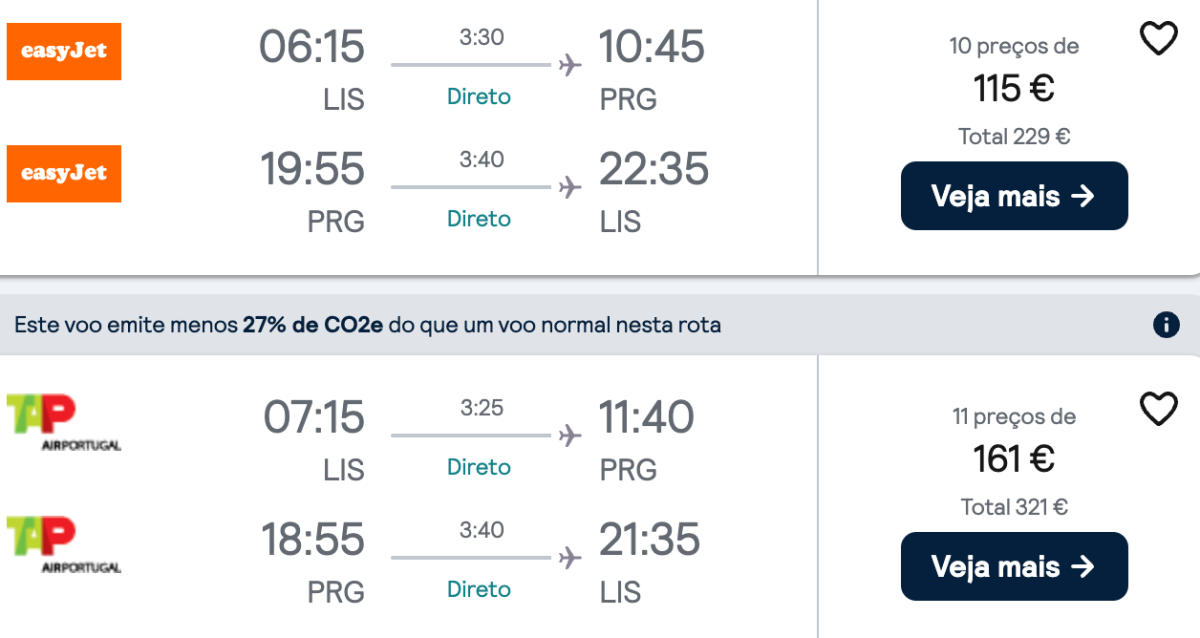
Task: Click the plane icon on the 3:30 easyJet leg
Action: [x=570, y=66]
